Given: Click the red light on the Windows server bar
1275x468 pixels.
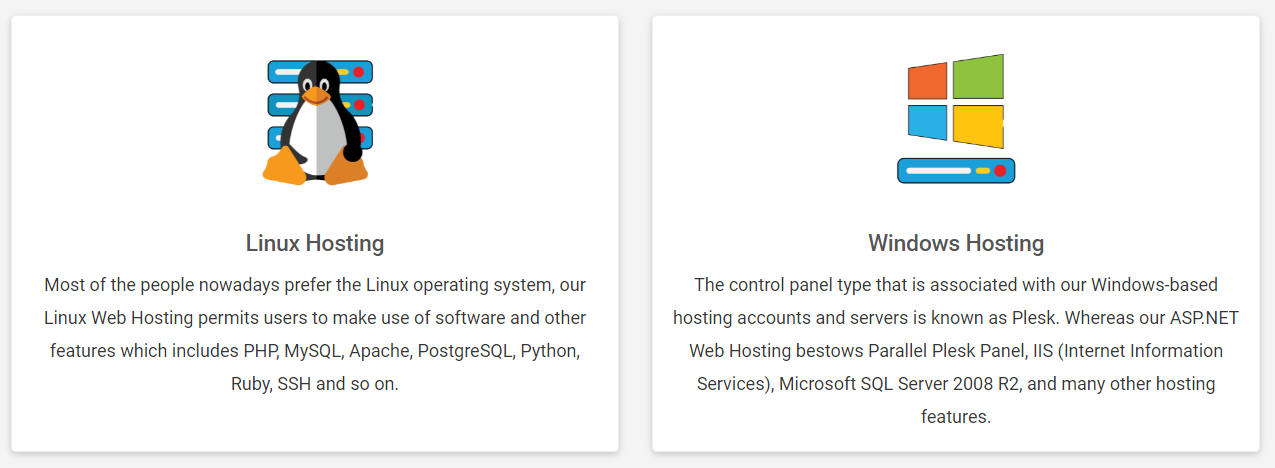Looking at the screenshot, I should (x=1000, y=171).
